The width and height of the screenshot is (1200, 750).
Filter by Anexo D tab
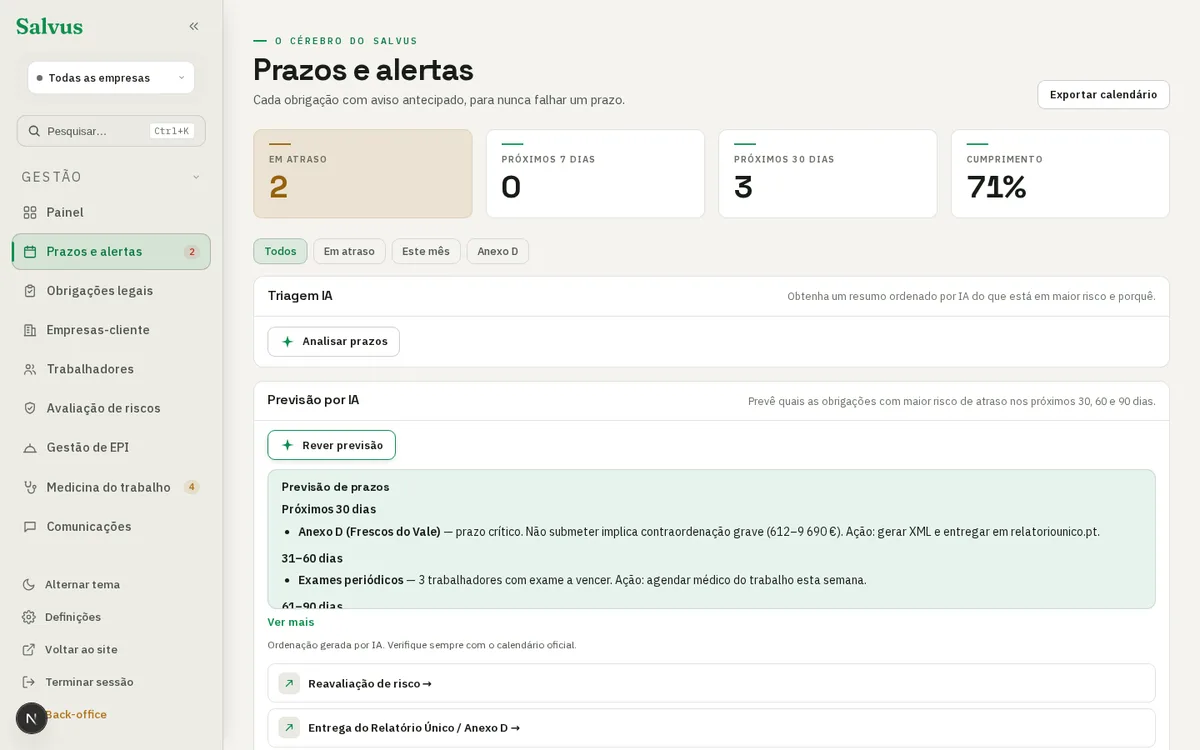(498, 251)
